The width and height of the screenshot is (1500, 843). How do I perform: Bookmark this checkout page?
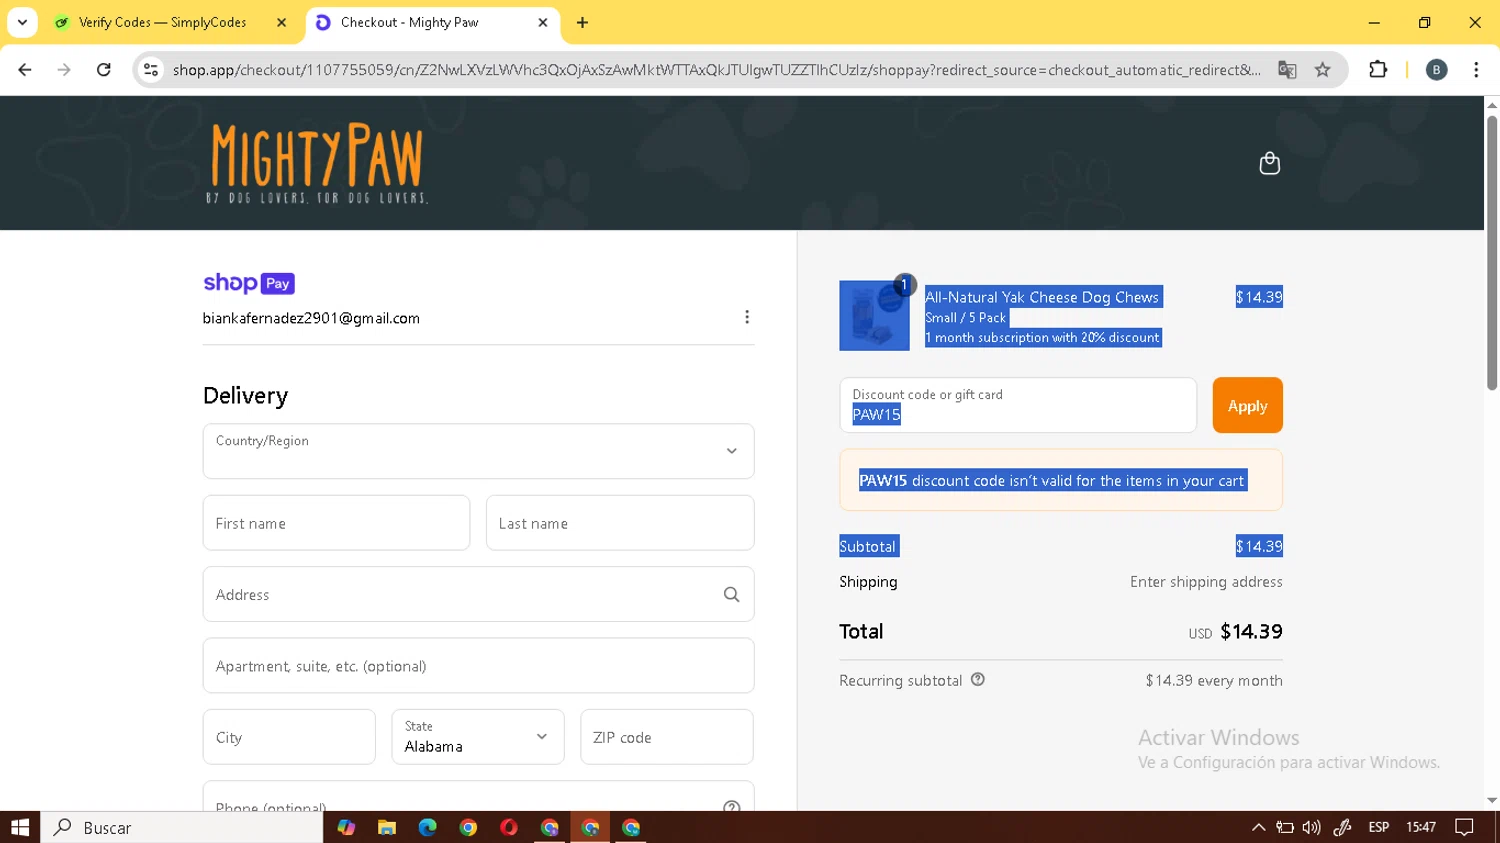1322,69
